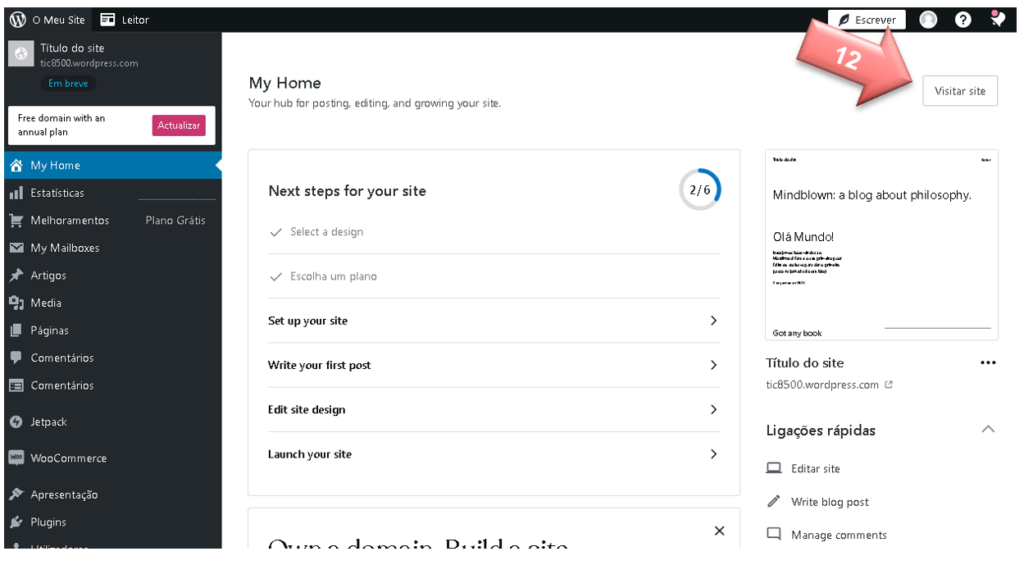Select the completed Escolha um plano step
1024x565 pixels.
[333, 276]
